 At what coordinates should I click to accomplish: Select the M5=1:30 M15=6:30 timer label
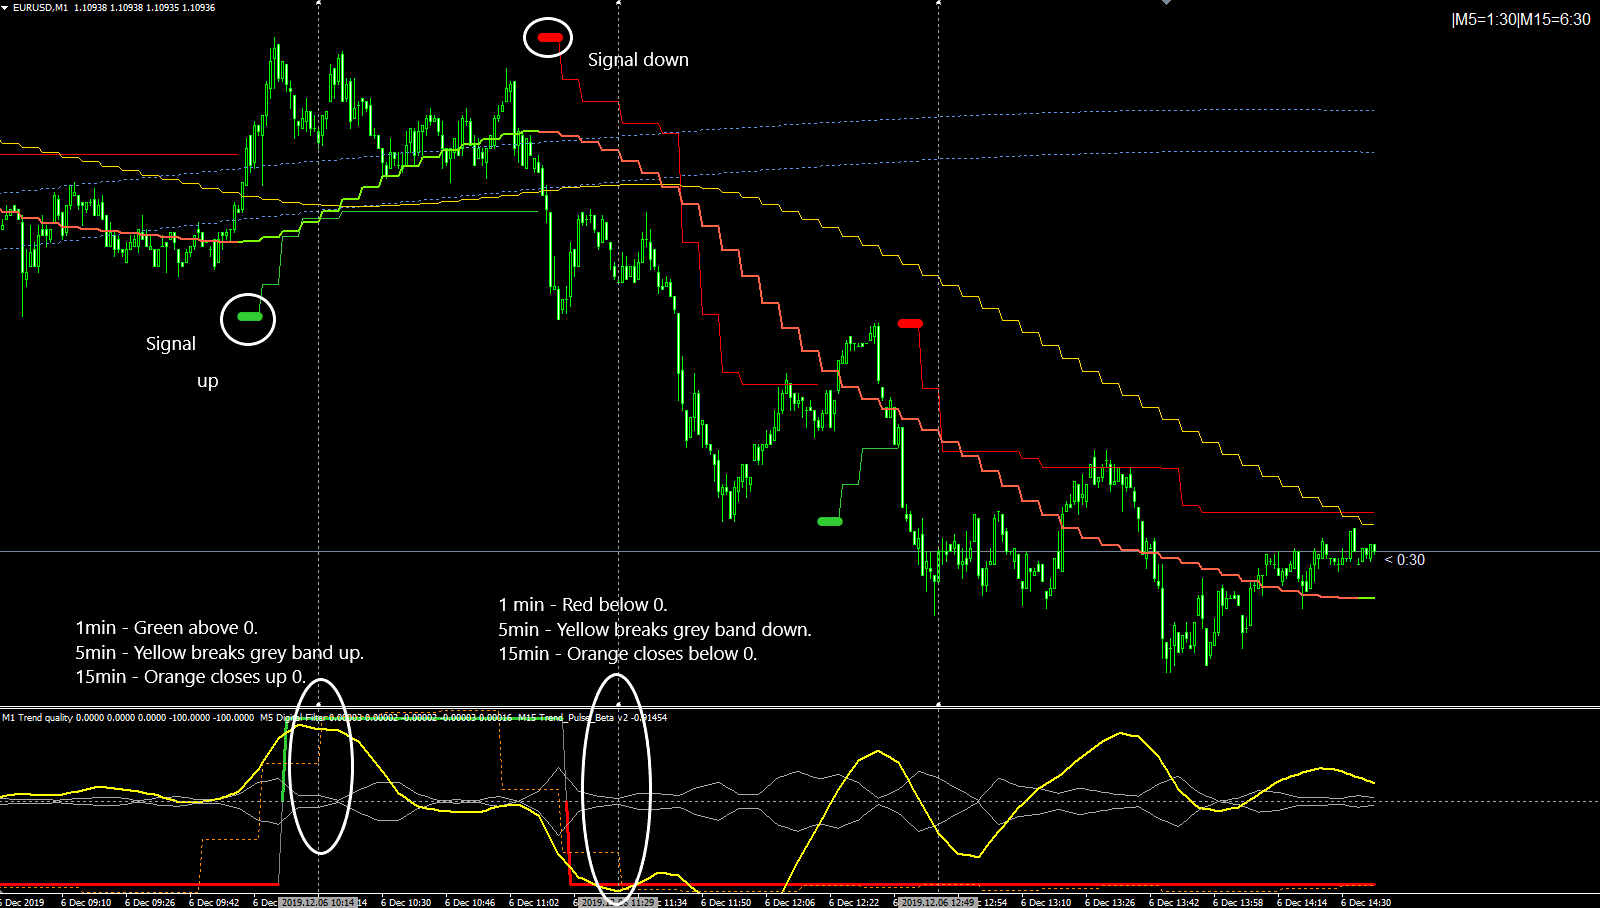click(1520, 19)
